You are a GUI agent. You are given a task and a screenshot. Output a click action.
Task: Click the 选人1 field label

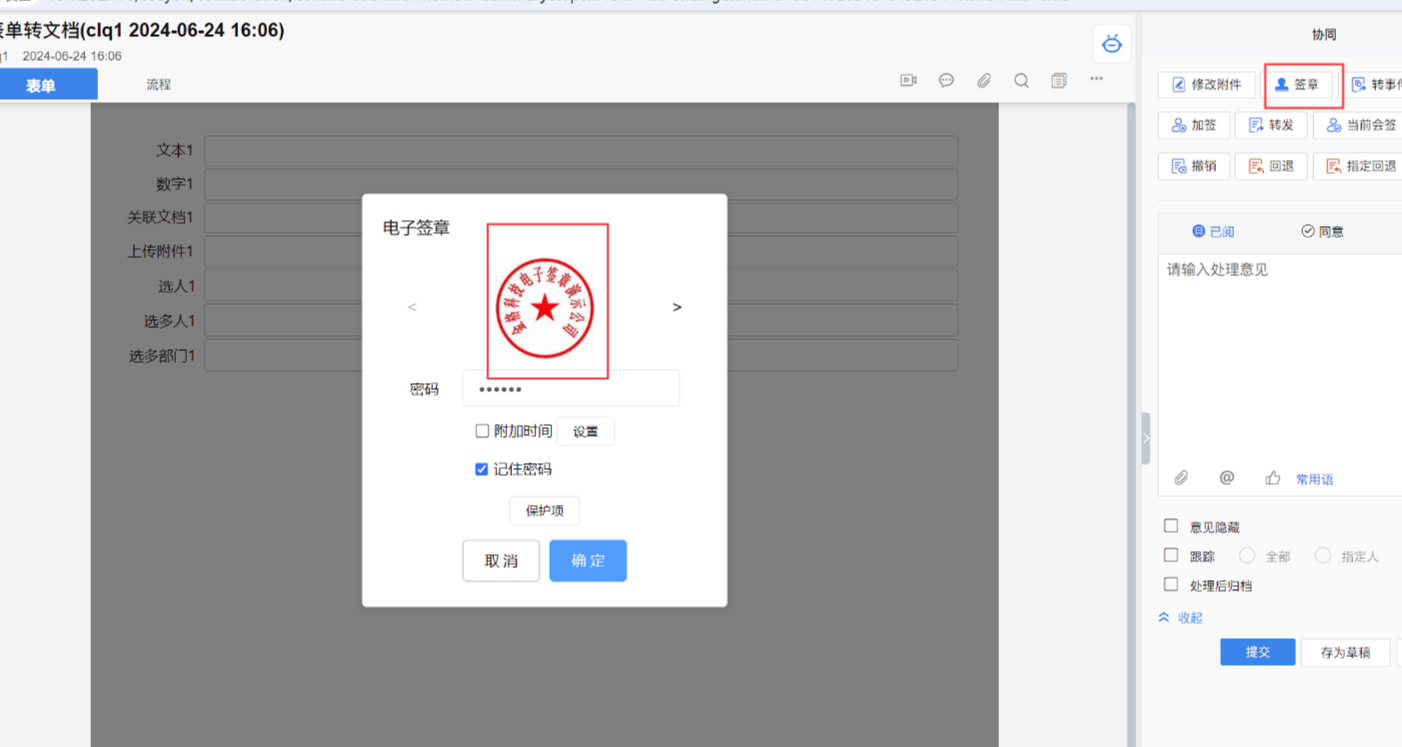[x=176, y=286]
